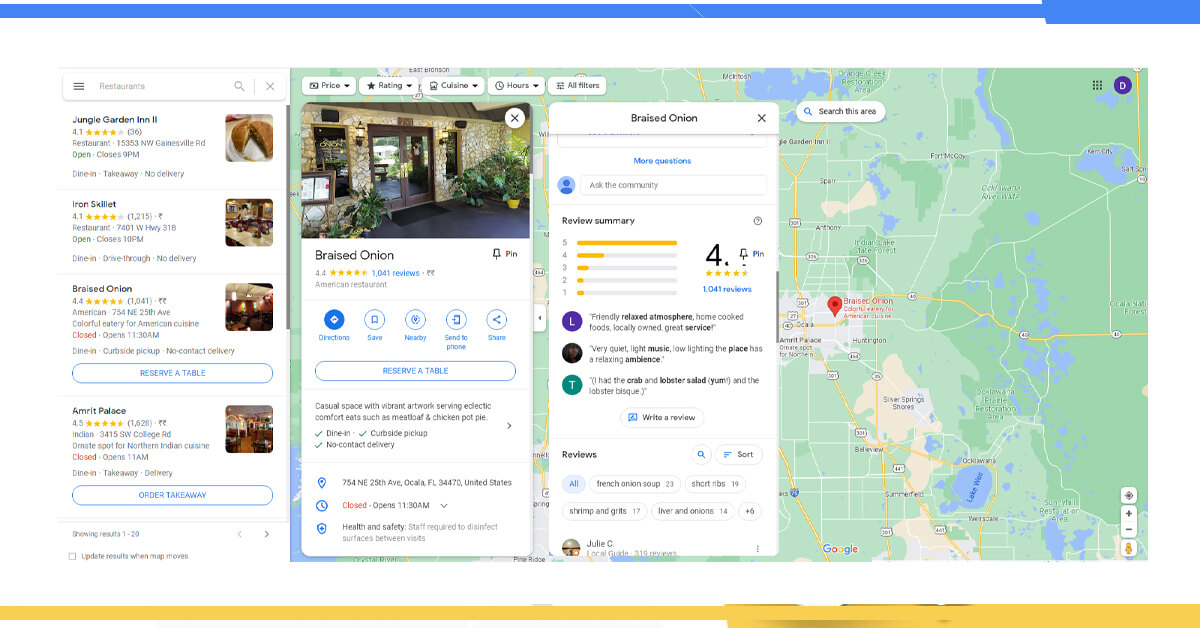Click More questions link
Screen dimensions: 1200x628
(x=662, y=161)
